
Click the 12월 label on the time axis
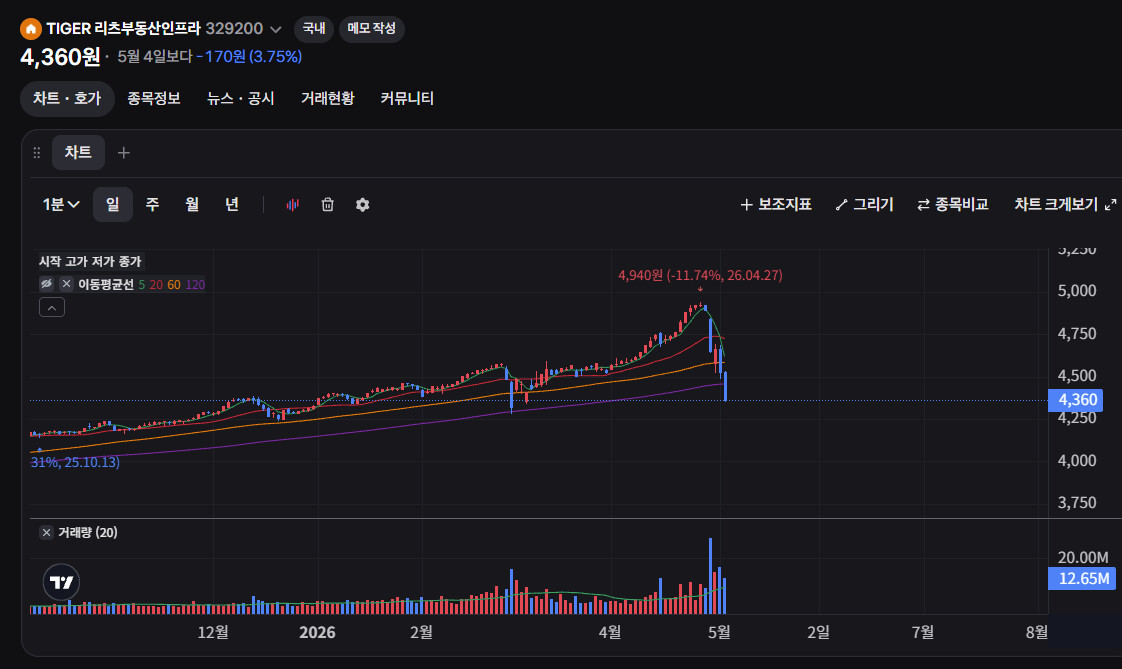tap(213, 632)
